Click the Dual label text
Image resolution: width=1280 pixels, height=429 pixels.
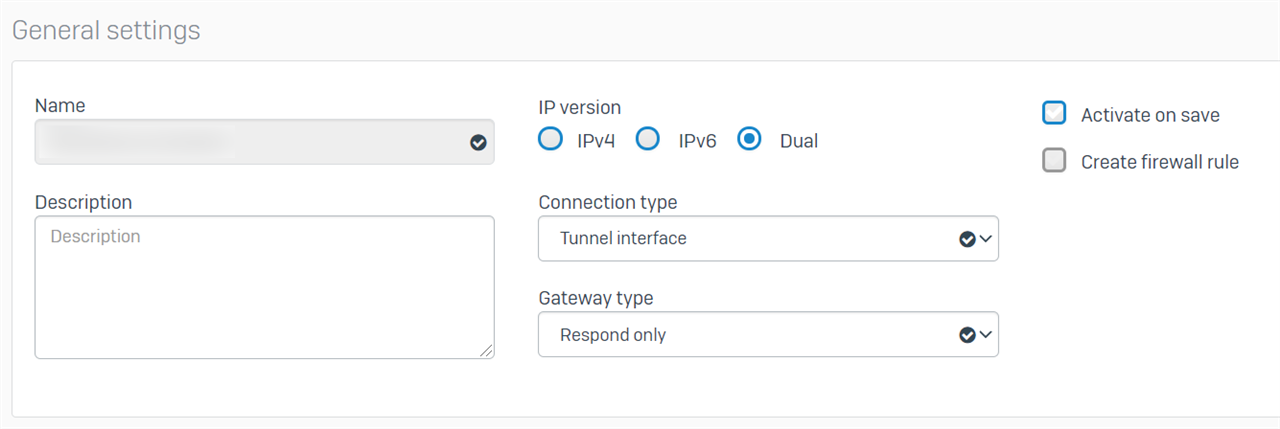tap(799, 141)
